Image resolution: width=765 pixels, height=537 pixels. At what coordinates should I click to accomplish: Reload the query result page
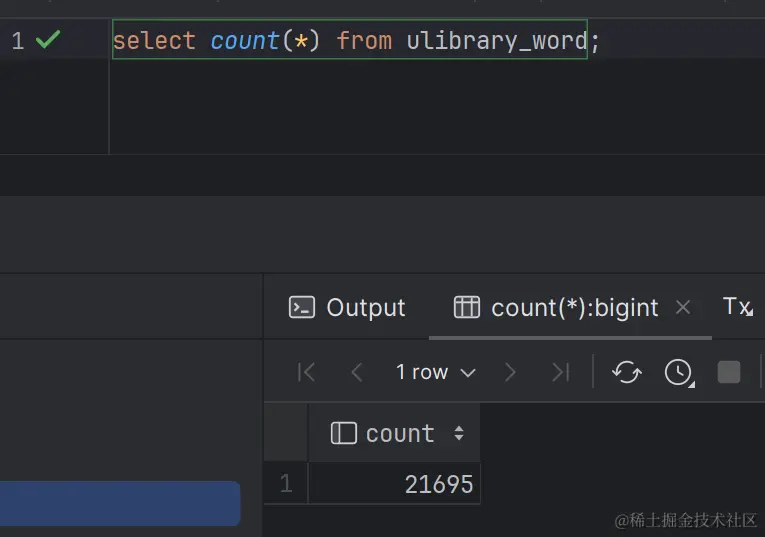point(627,372)
